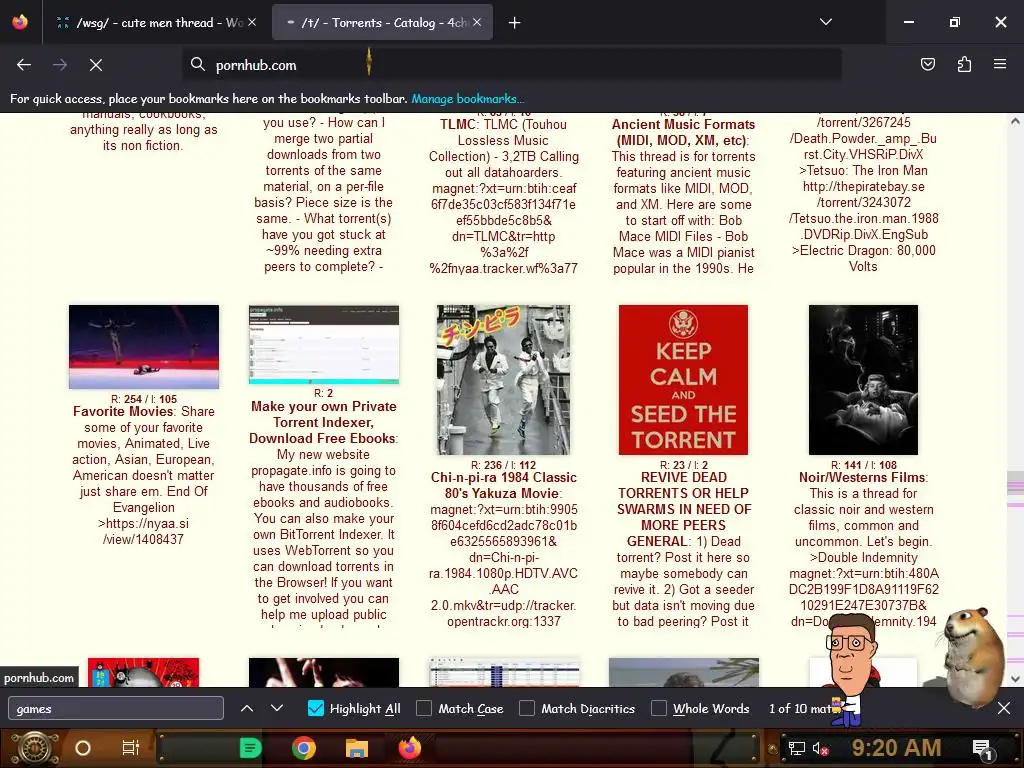Screen dimensions: 1024x768
Task: Open the notification center speech bubble icon
Action: [982, 748]
